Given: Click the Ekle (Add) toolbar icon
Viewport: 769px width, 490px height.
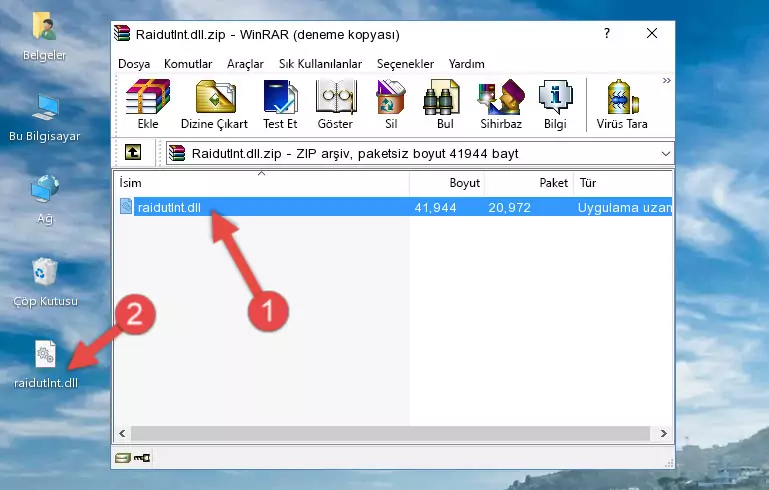Looking at the screenshot, I should tap(148, 104).
